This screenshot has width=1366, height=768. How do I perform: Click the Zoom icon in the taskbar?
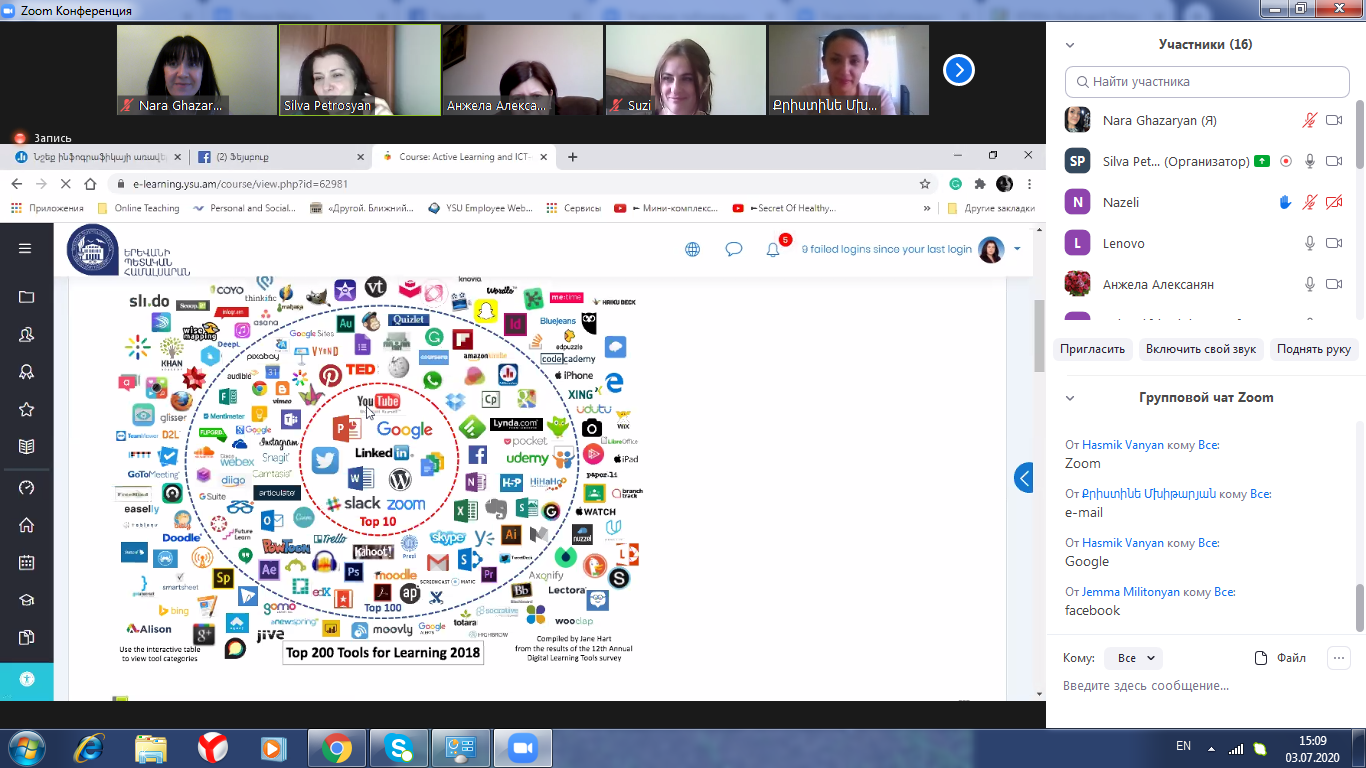pyautogui.click(x=522, y=748)
